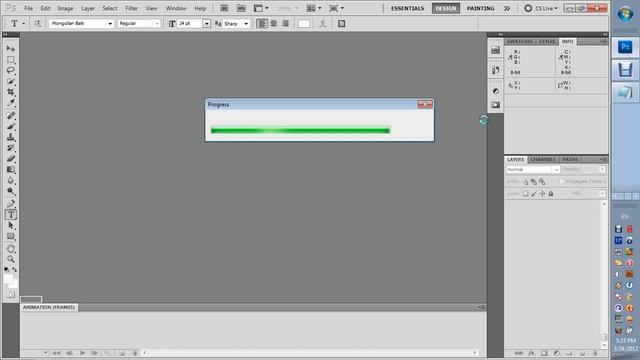Click the Launch Bridge icon
640x360 pixels.
click(x=224, y=8)
